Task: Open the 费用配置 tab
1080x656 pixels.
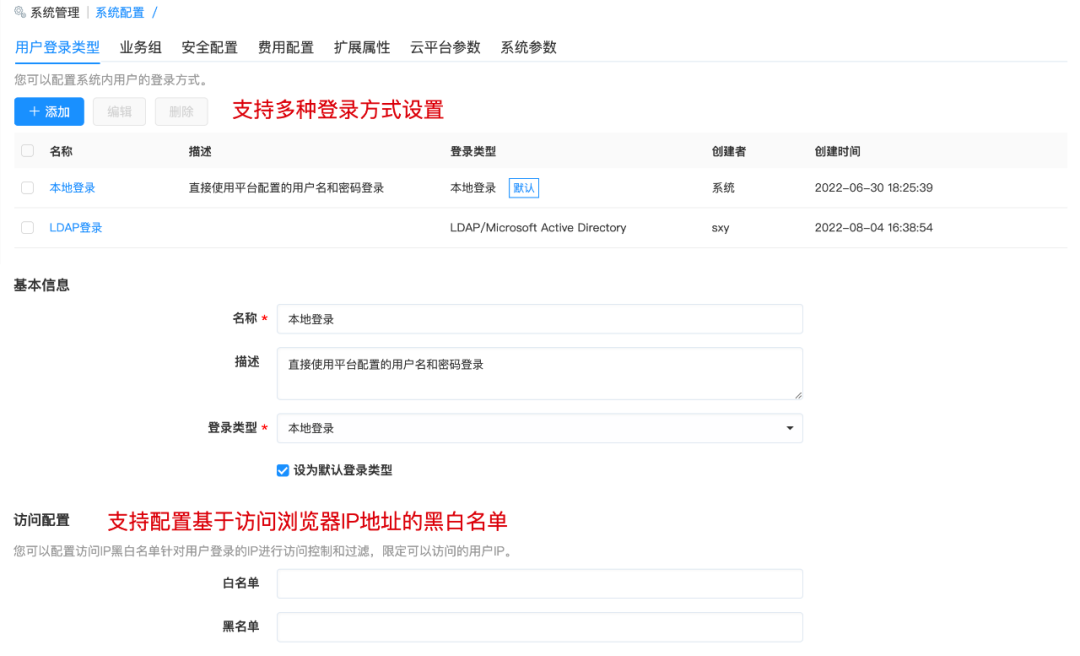Action: [x=286, y=47]
